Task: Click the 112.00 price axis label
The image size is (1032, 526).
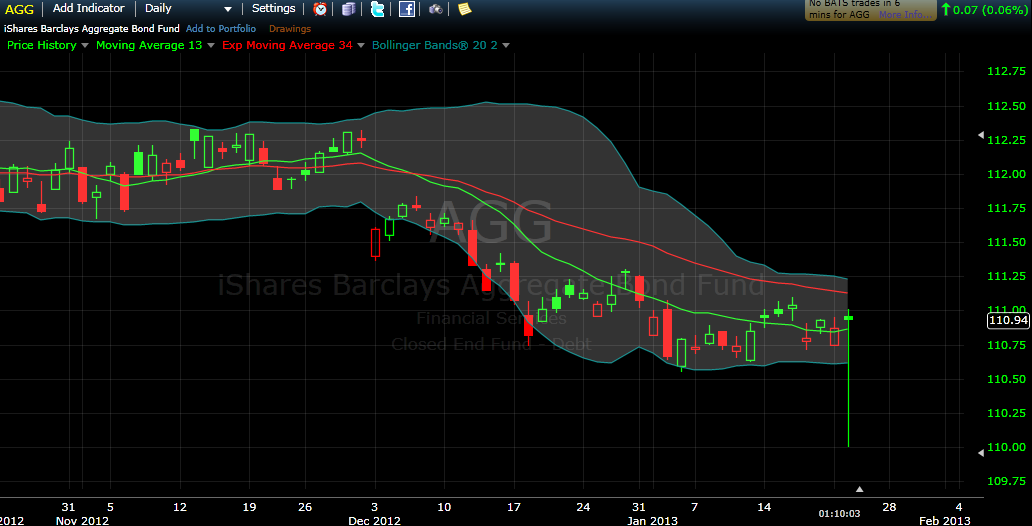Action: click(x=1006, y=174)
